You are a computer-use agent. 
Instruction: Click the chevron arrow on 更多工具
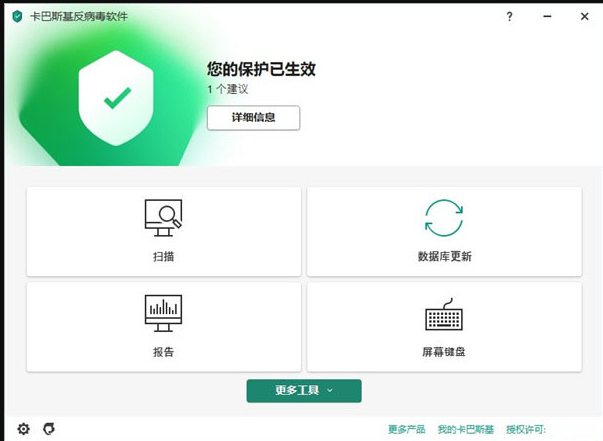[x=330, y=391]
